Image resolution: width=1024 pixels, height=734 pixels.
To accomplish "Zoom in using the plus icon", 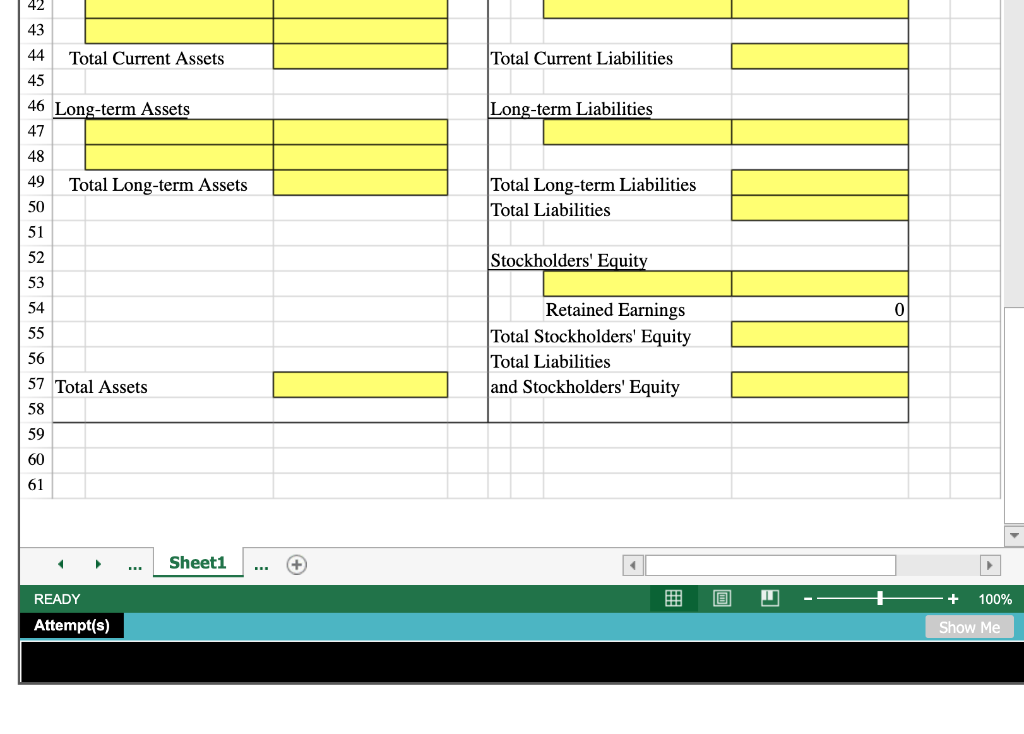I will [x=952, y=599].
